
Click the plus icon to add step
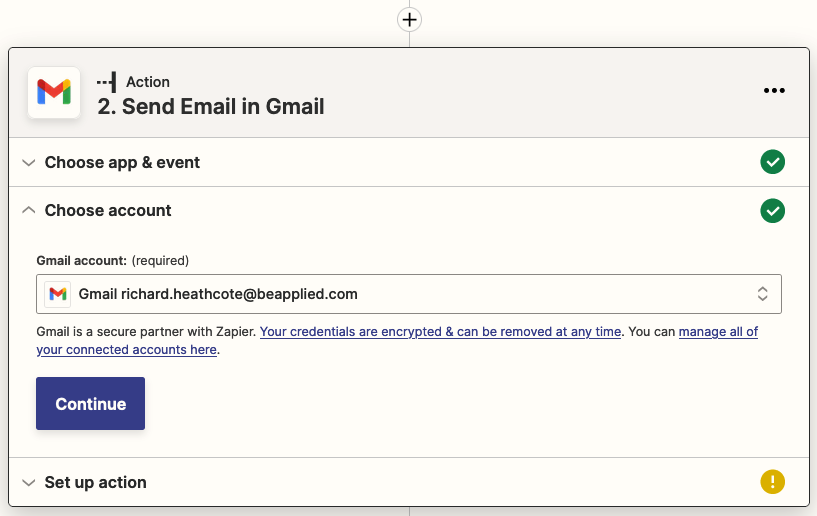(x=409, y=19)
